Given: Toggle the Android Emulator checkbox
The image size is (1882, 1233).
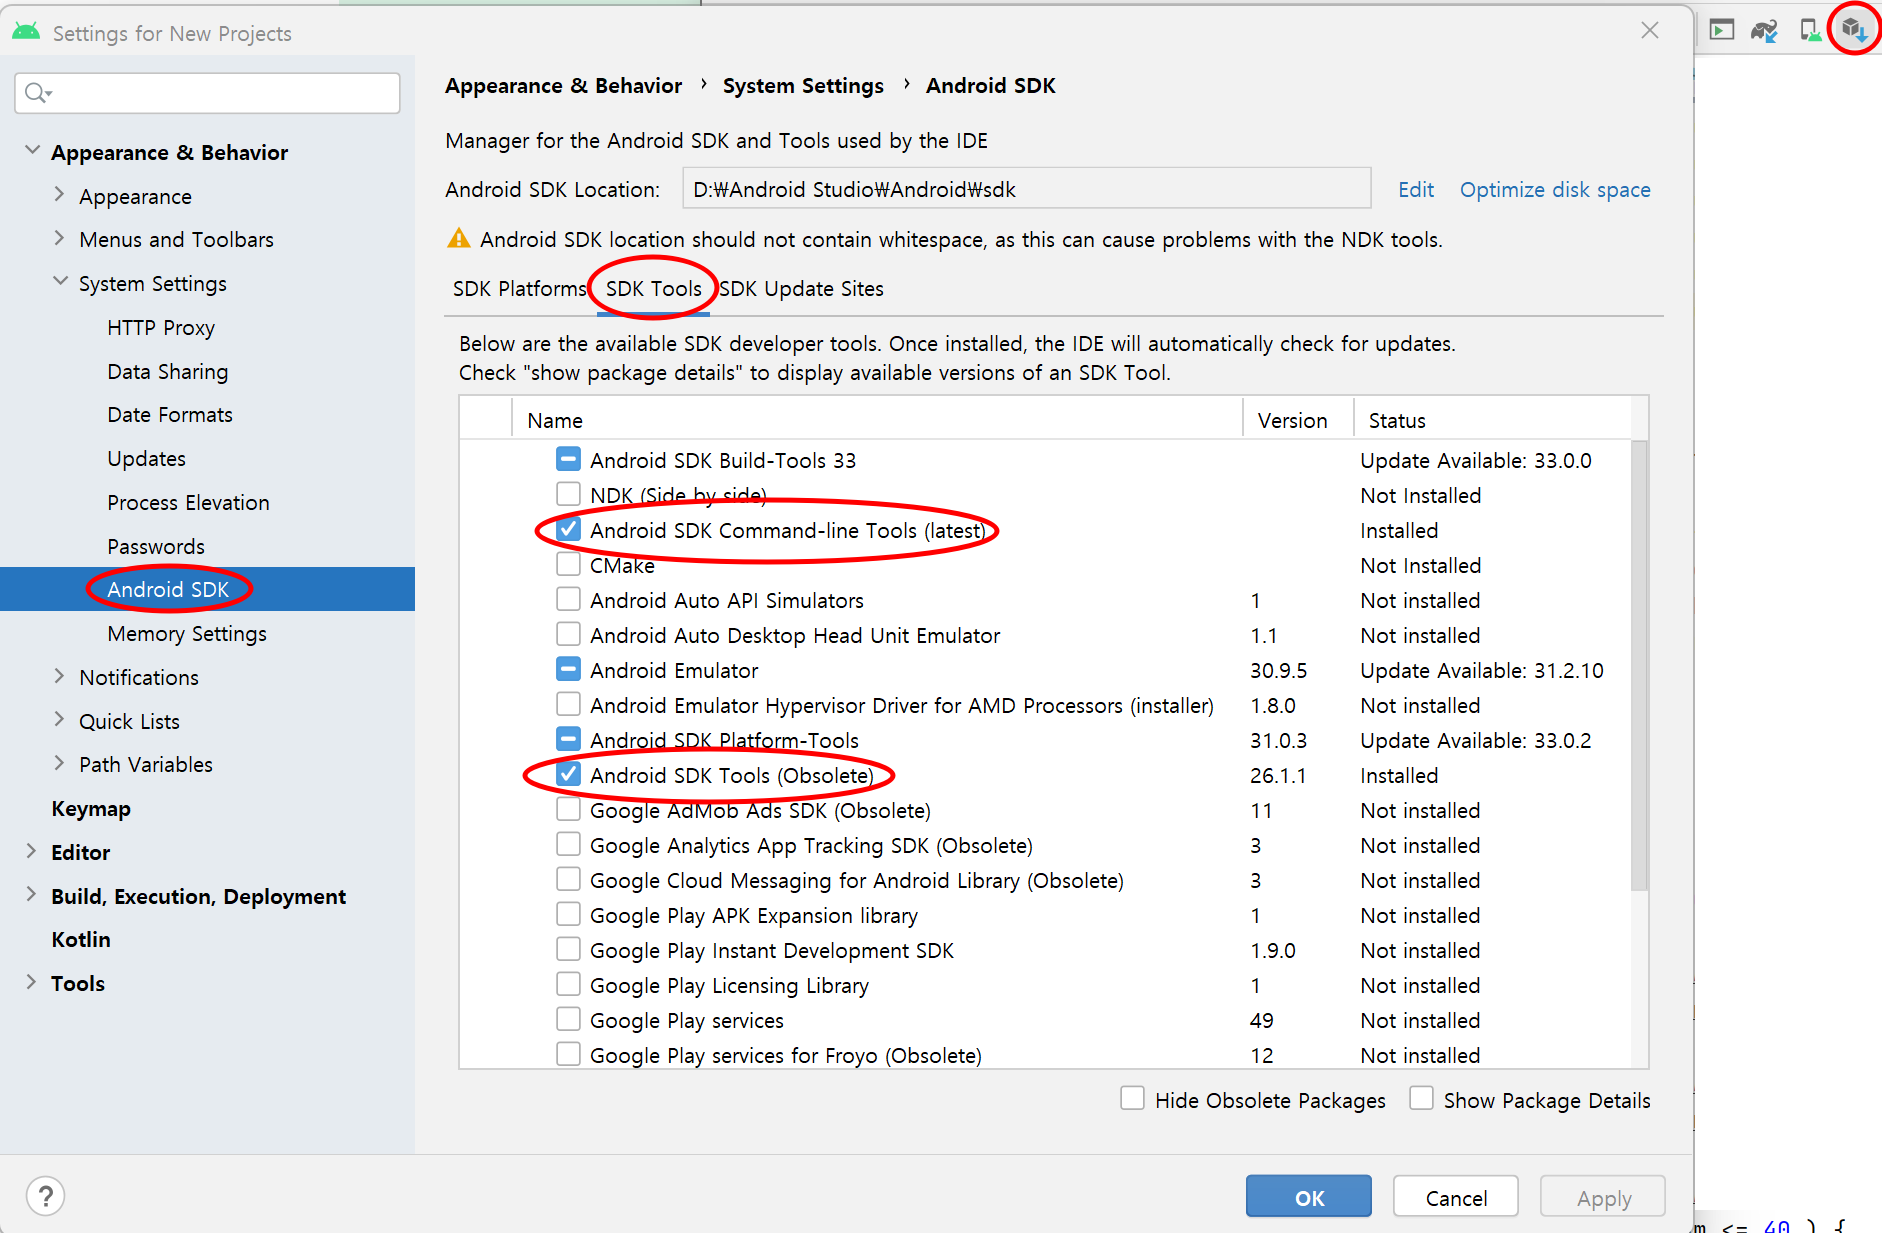Looking at the screenshot, I should click(568, 669).
